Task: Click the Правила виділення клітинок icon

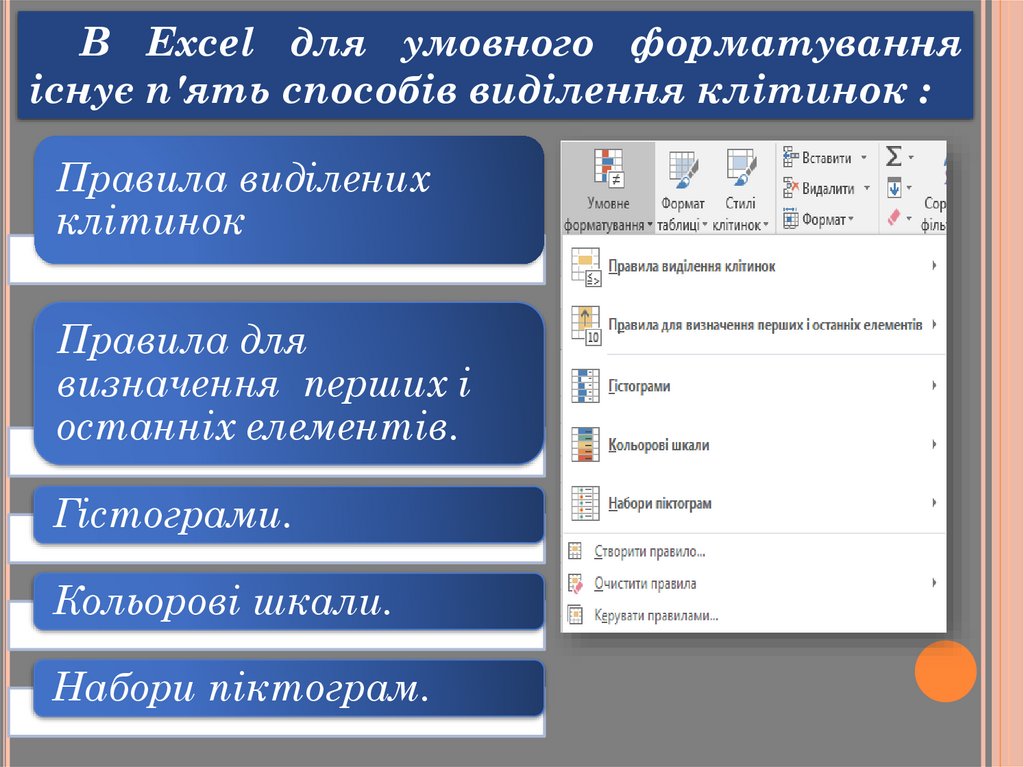Action: click(x=586, y=267)
